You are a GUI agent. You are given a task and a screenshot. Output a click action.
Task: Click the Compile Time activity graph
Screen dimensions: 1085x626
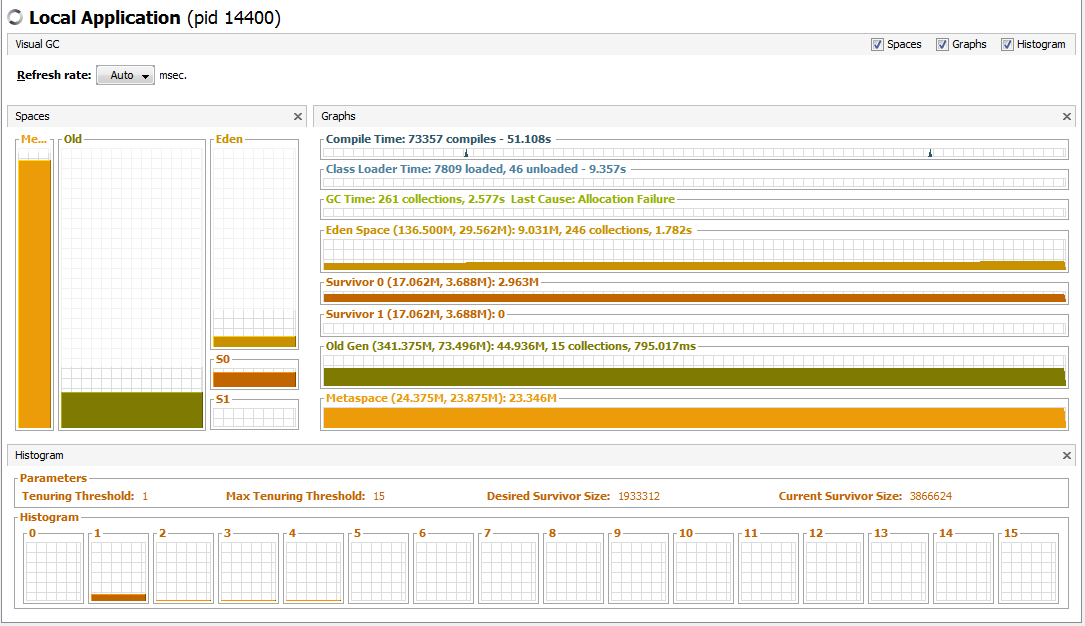[x=694, y=153]
